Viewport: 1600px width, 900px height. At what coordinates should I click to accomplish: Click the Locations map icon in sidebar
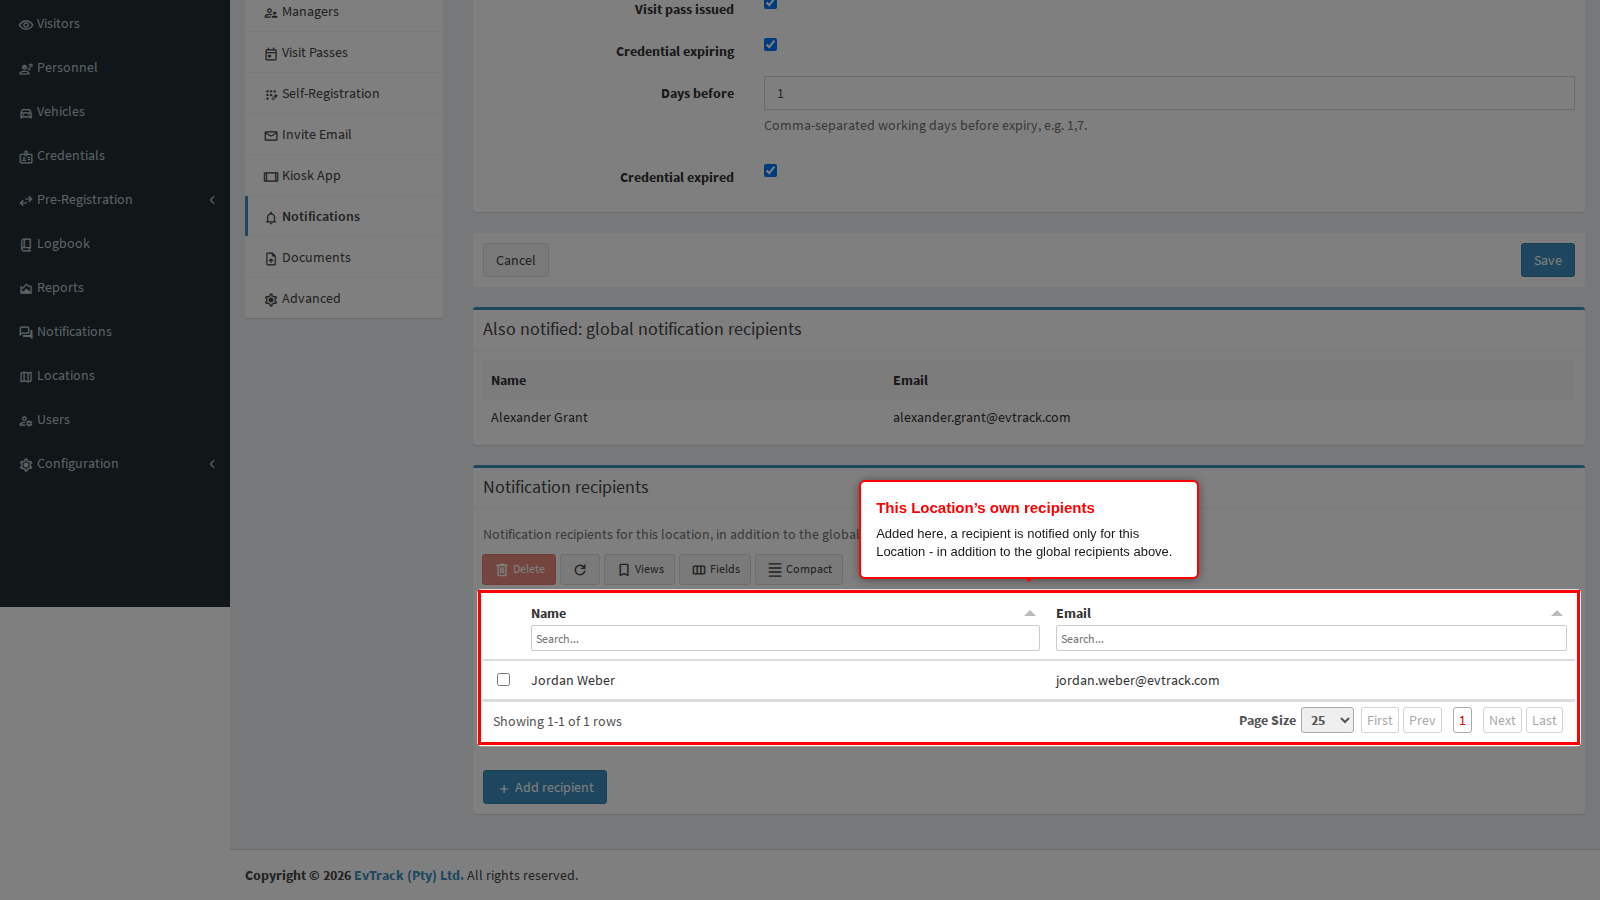26,377
